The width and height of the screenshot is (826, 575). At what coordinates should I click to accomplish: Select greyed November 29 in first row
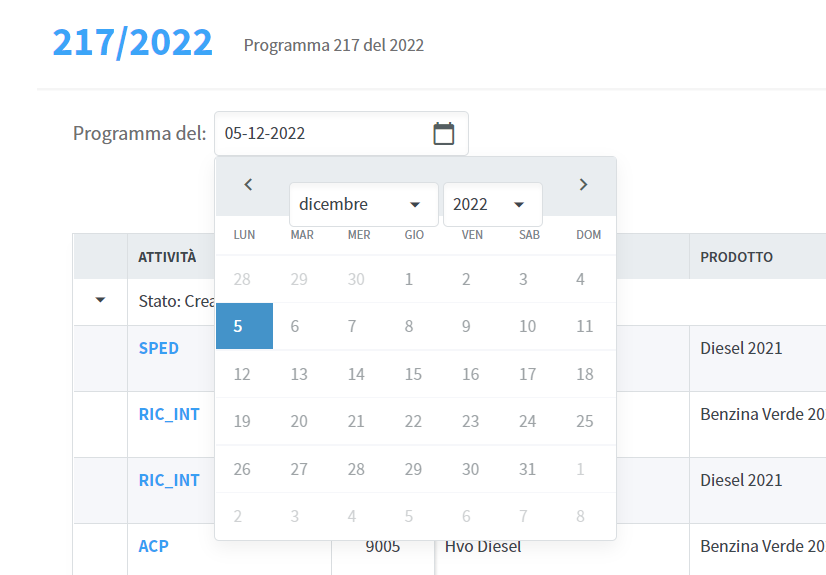(x=301, y=279)
